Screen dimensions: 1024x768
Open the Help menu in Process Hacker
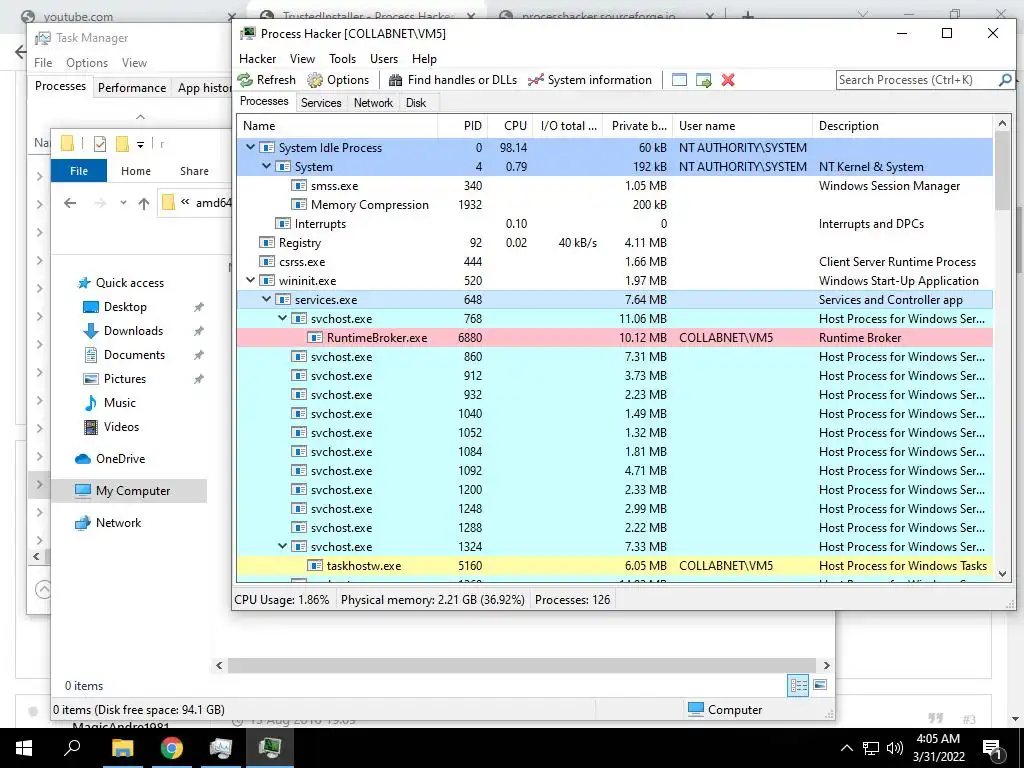tap(424, 59)
